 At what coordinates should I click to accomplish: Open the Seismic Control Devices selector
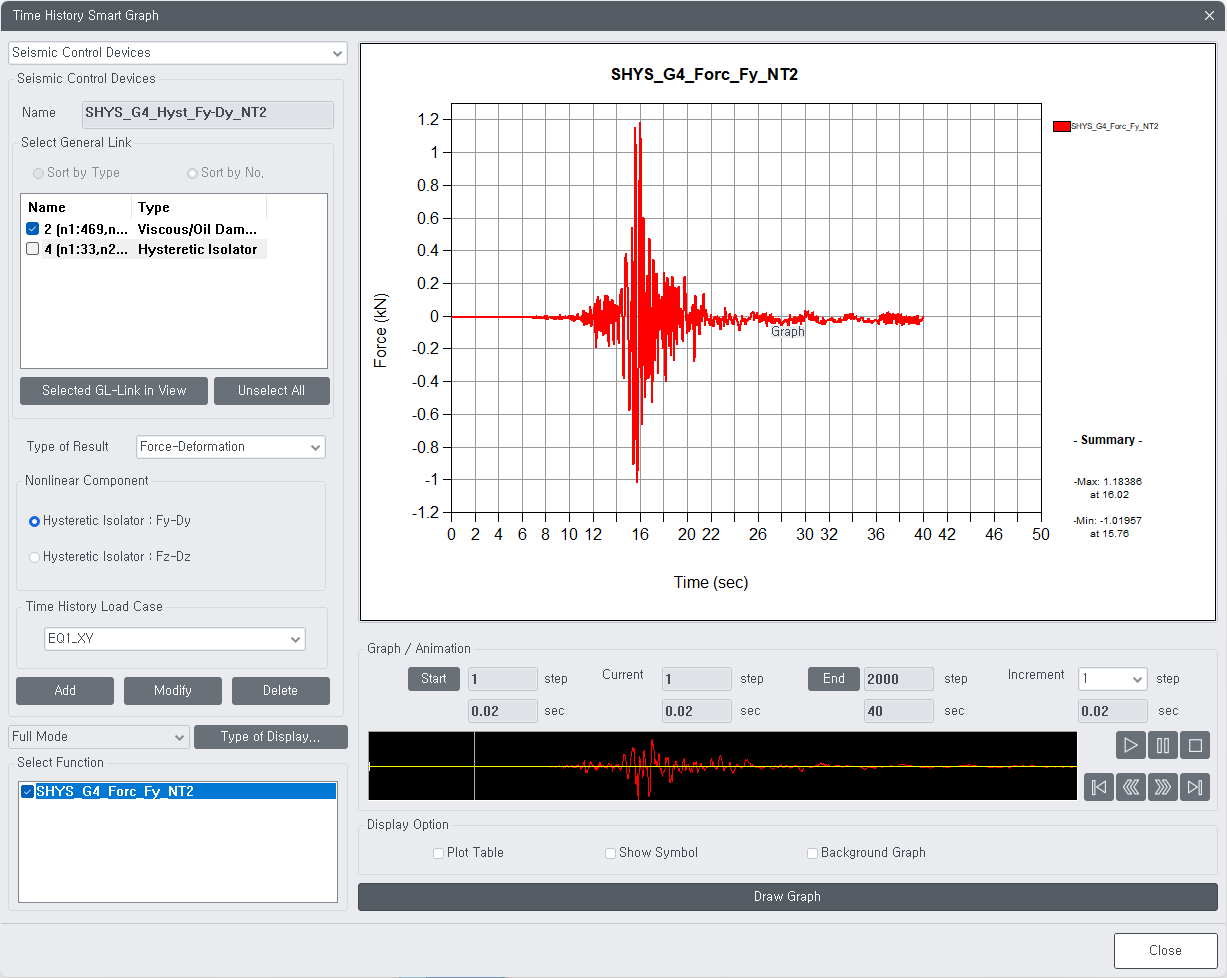click(x=177, y=51)
